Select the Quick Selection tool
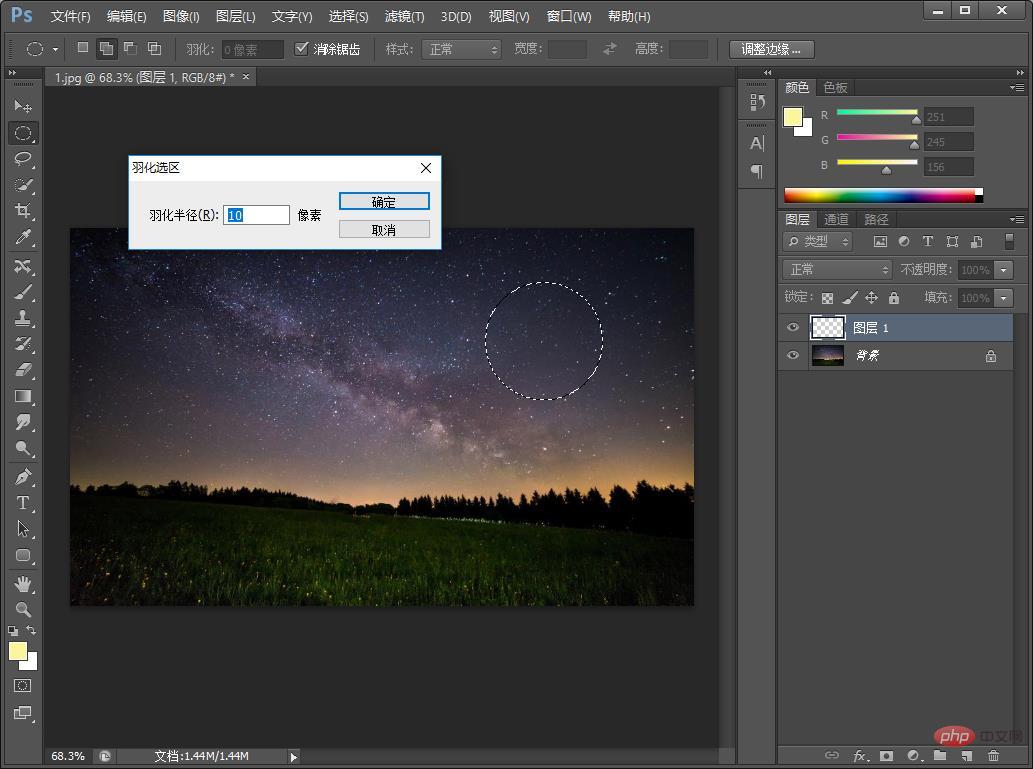Screen dimensions: 1033x769 (x=23, y=185)
